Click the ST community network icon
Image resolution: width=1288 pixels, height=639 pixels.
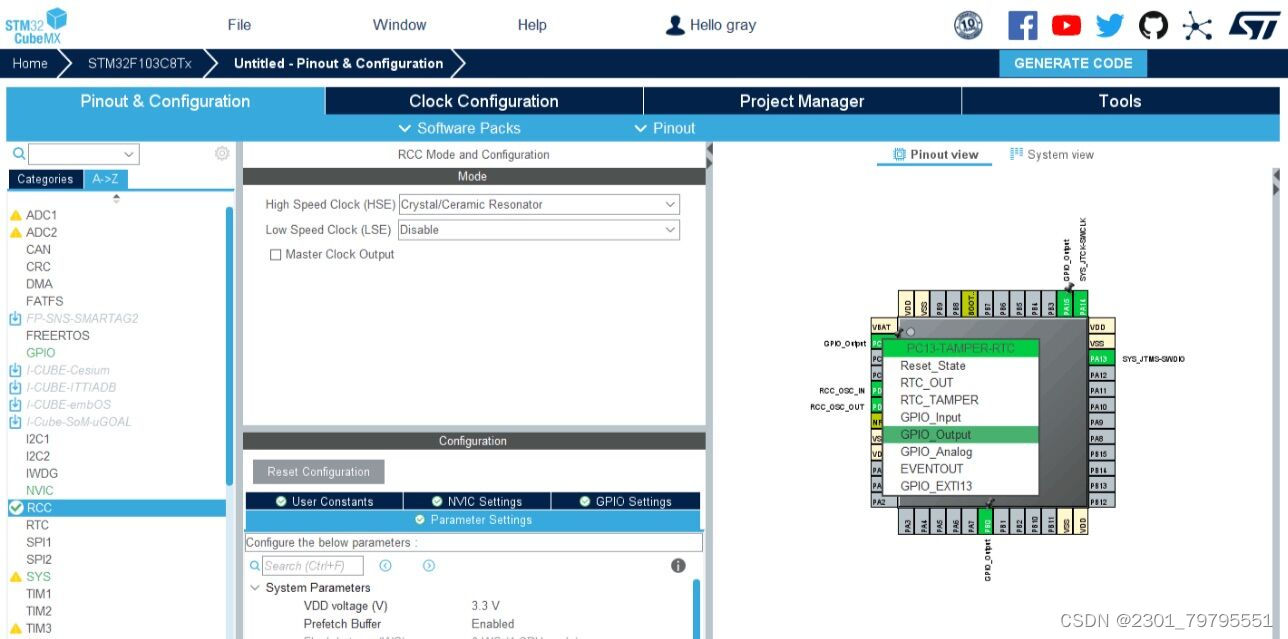pos(1197,25)
